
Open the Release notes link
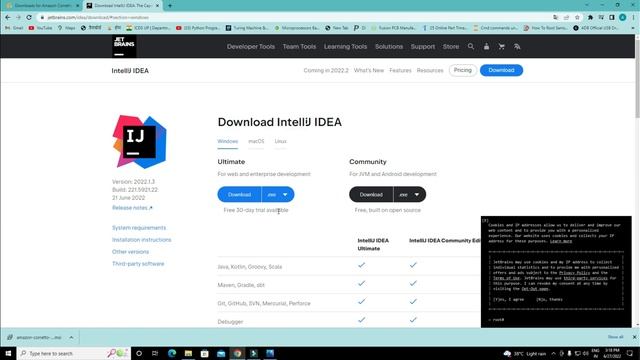click(x=132, y=208)
